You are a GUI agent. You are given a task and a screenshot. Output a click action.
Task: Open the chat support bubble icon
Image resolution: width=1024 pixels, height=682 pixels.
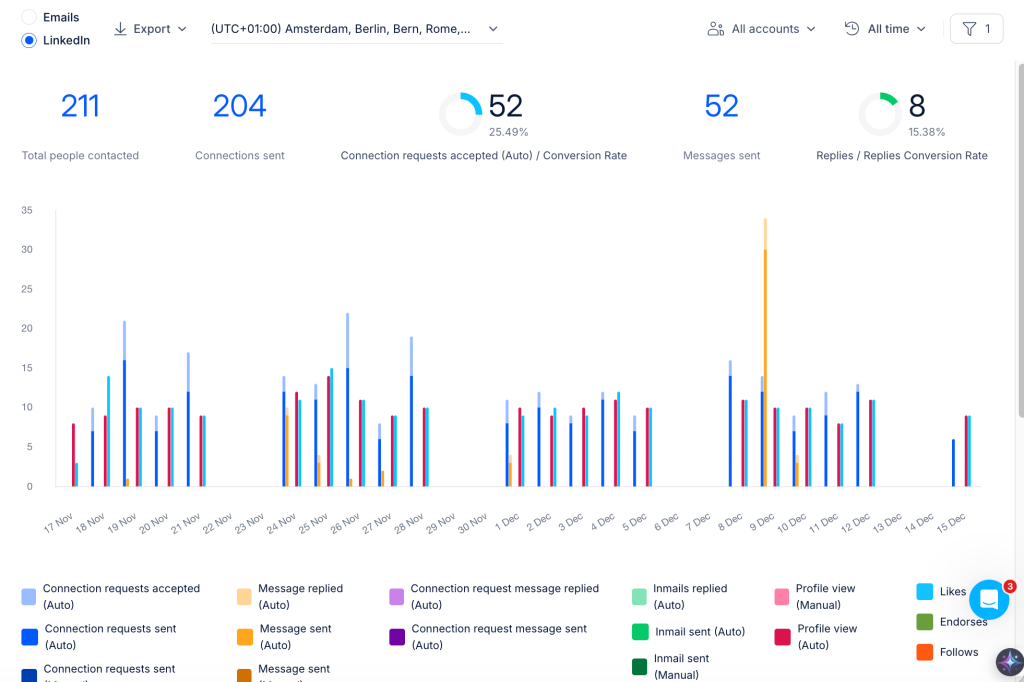[989, 599]
